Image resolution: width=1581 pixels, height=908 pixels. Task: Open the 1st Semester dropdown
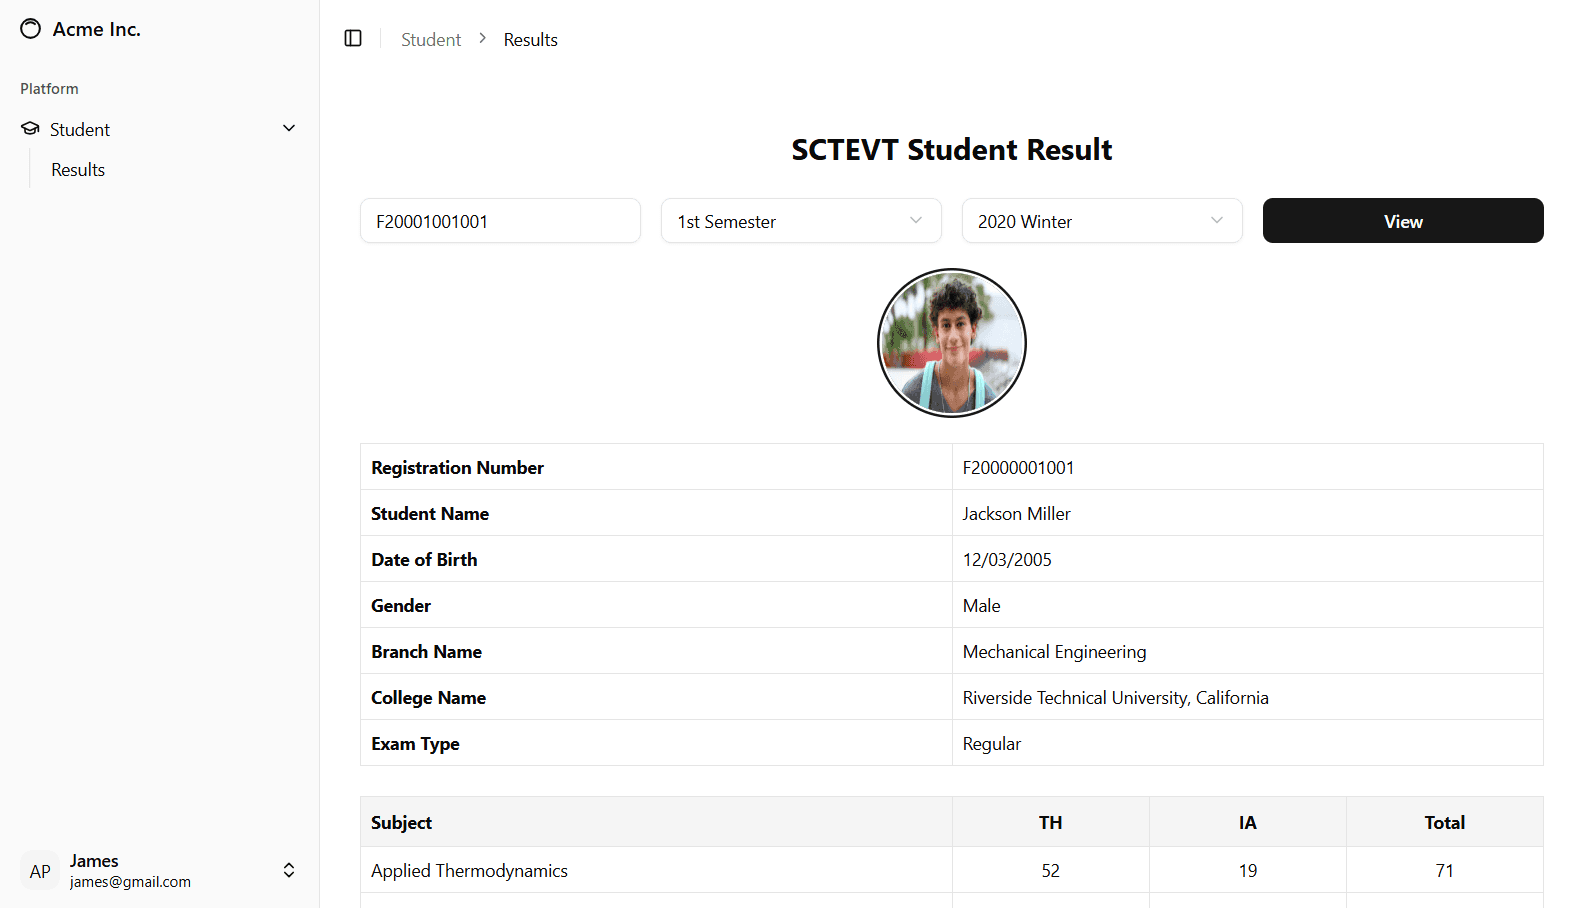coord(800,221)
